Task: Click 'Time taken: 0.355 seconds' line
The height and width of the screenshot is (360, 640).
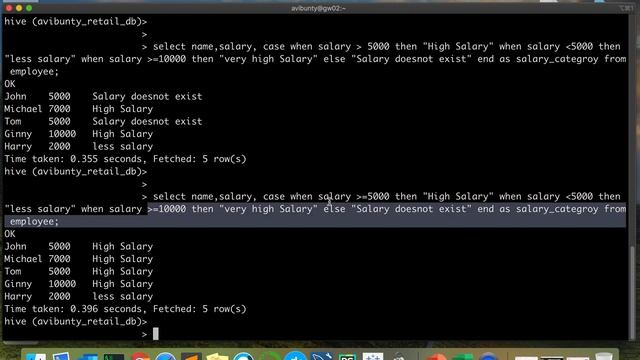Action: 125,159
